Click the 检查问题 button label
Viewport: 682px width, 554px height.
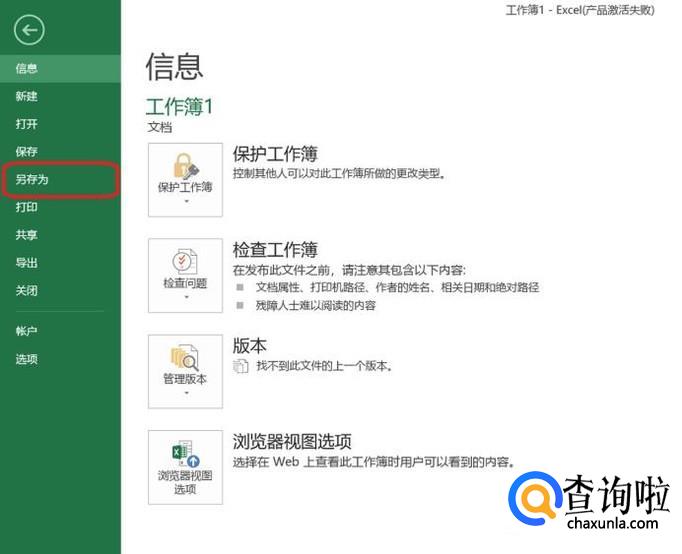click(x=185, y=284)
